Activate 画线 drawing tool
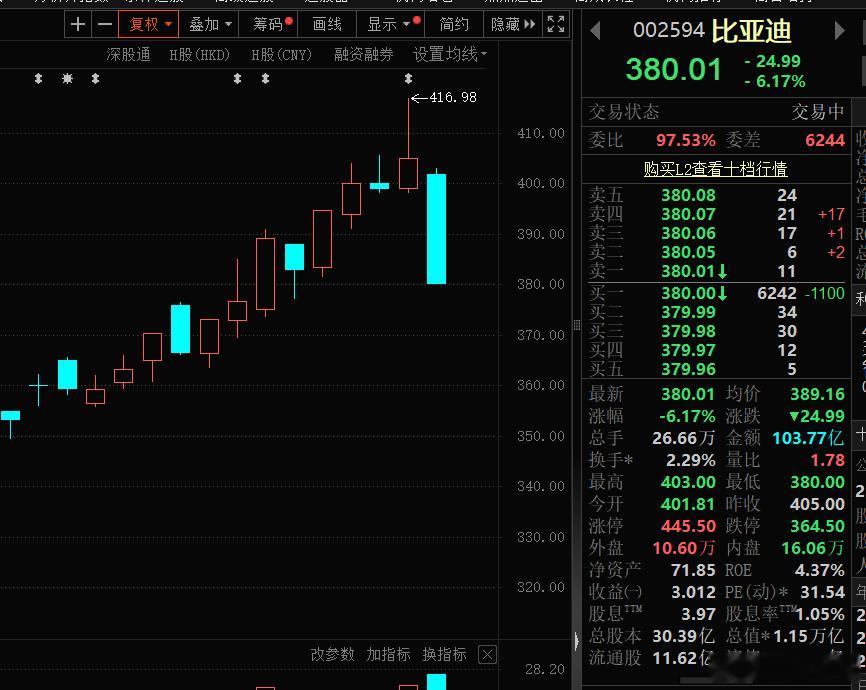866x690 pixels. coord(327,24)
